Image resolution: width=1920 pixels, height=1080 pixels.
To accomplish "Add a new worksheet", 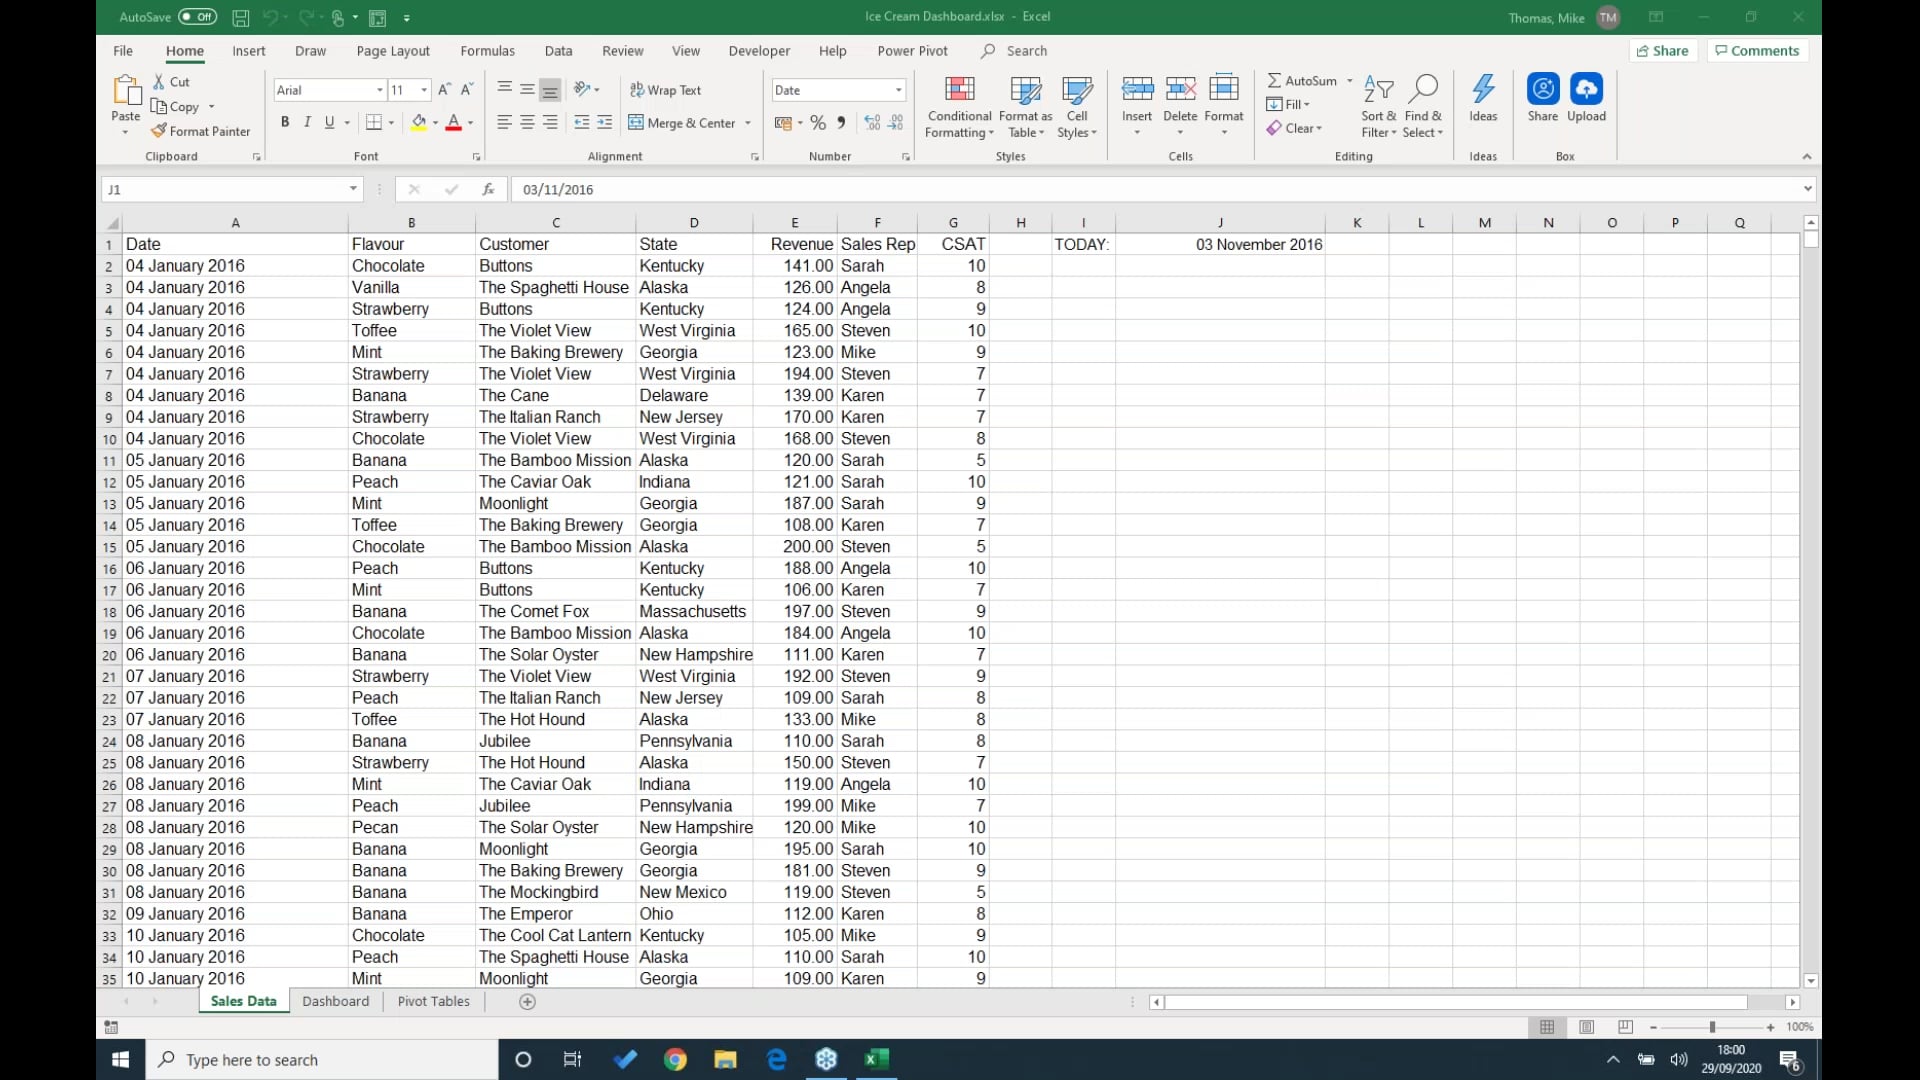I will 527,1001.
